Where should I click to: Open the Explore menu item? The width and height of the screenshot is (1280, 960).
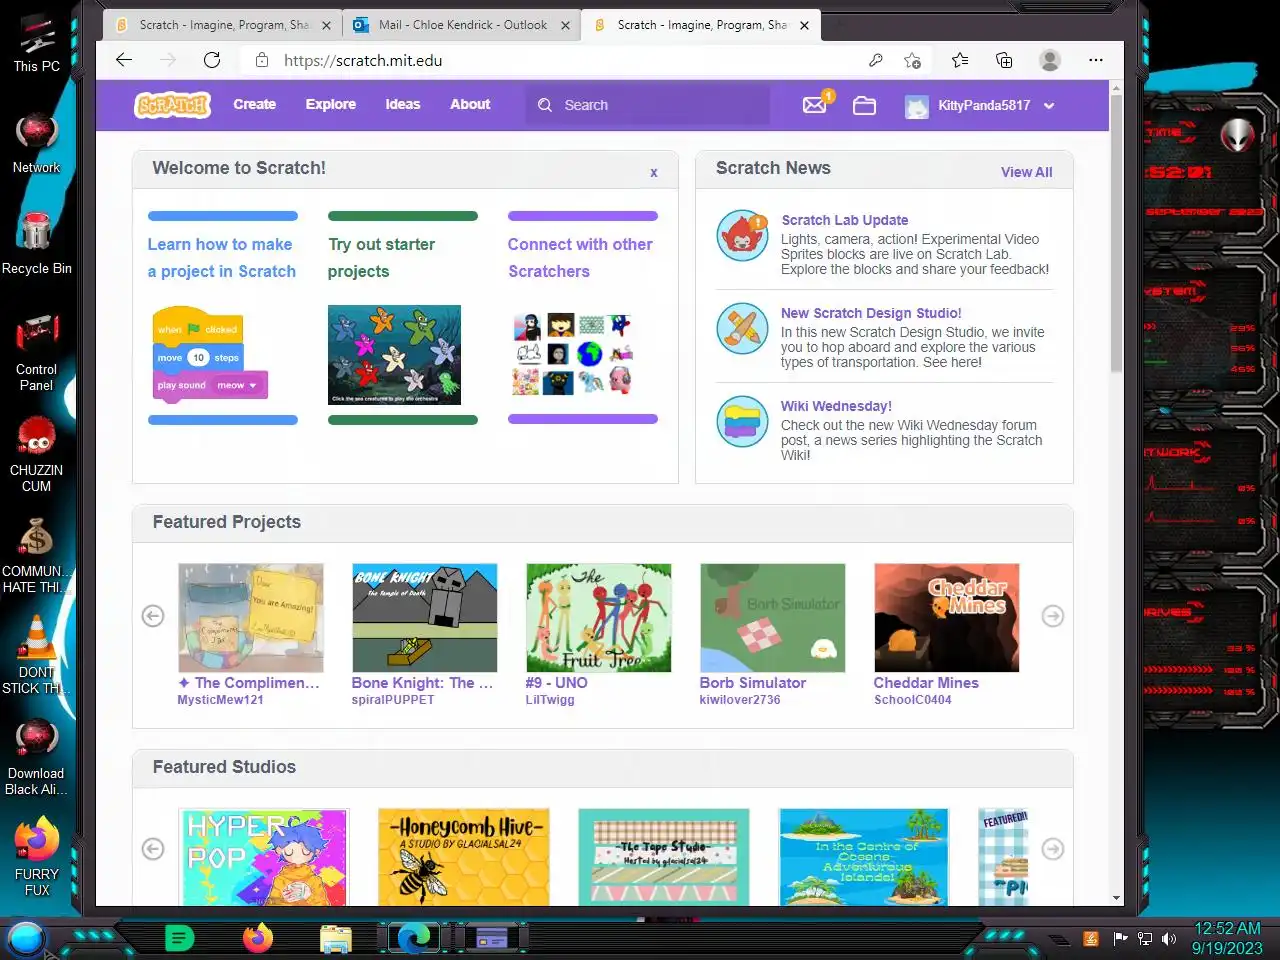pyautogui.click(x=331, y=104)
